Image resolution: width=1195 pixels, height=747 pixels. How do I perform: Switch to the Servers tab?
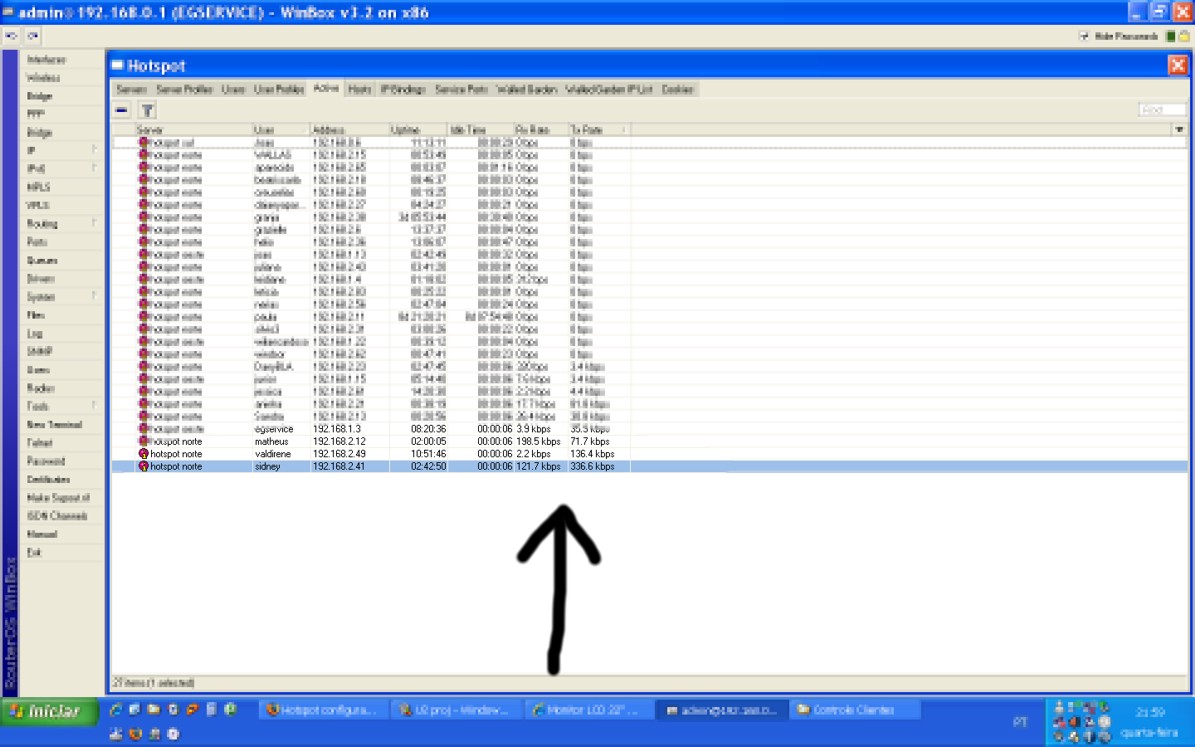tap(131, 89)
